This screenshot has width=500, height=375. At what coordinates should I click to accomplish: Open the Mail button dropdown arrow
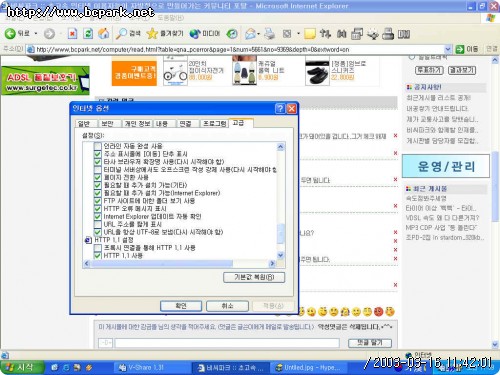(x=259, y=34)
